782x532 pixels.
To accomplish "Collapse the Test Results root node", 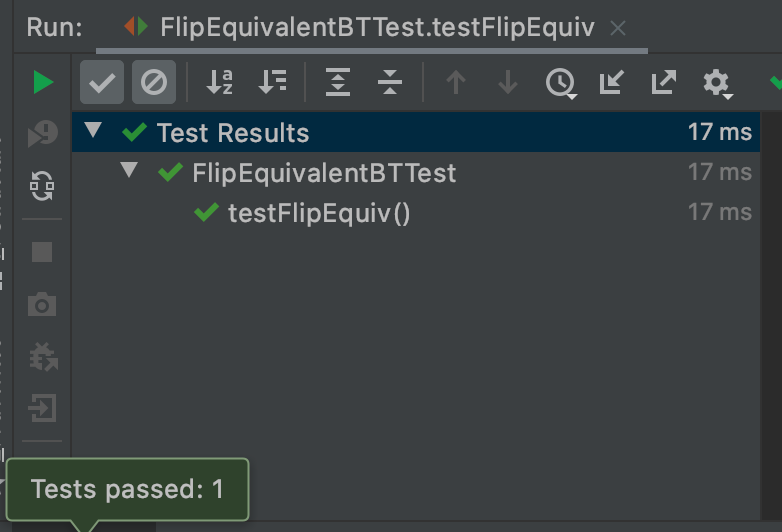I will tap(94, 131).
